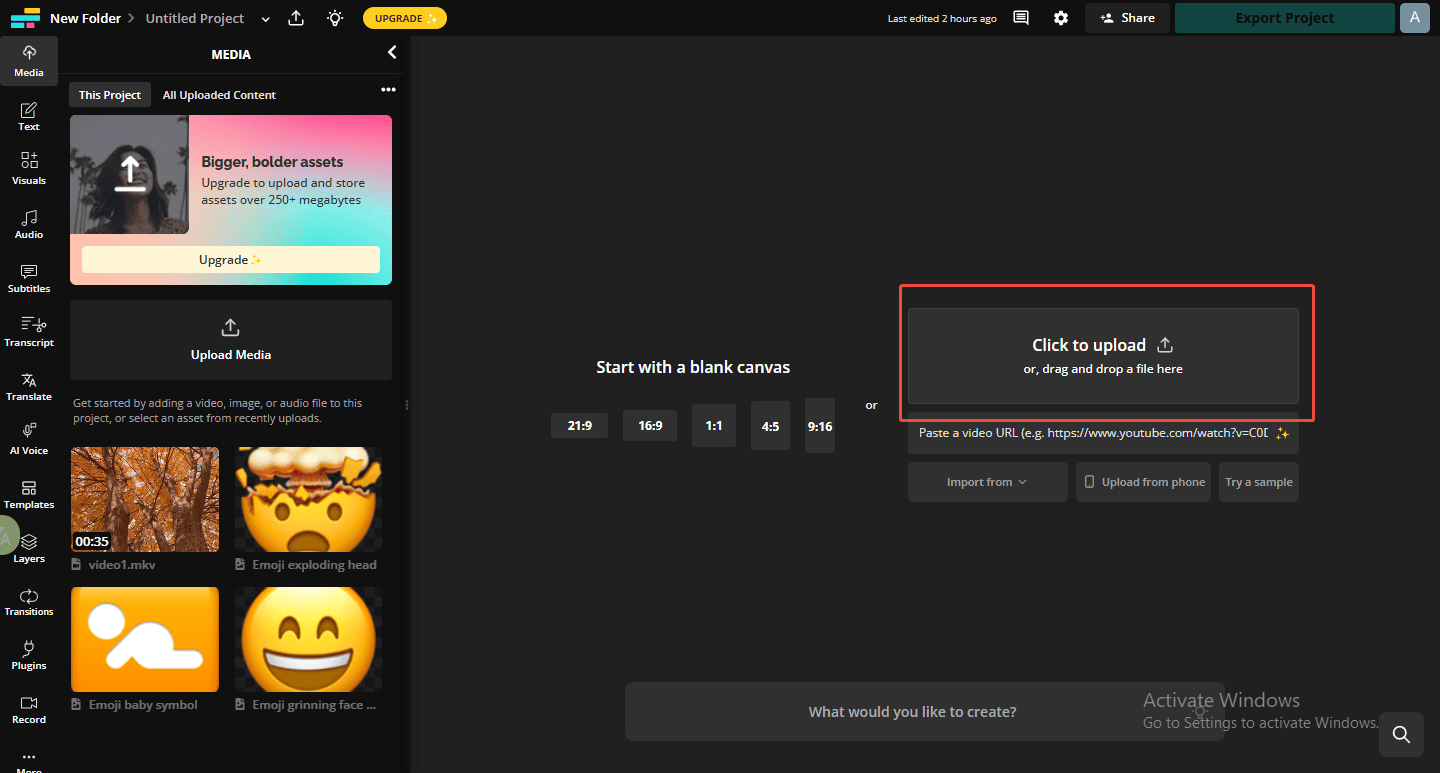Open the AI Voice panel
This screenshot has height=773, width=1440.
click(x=29, y=440)
